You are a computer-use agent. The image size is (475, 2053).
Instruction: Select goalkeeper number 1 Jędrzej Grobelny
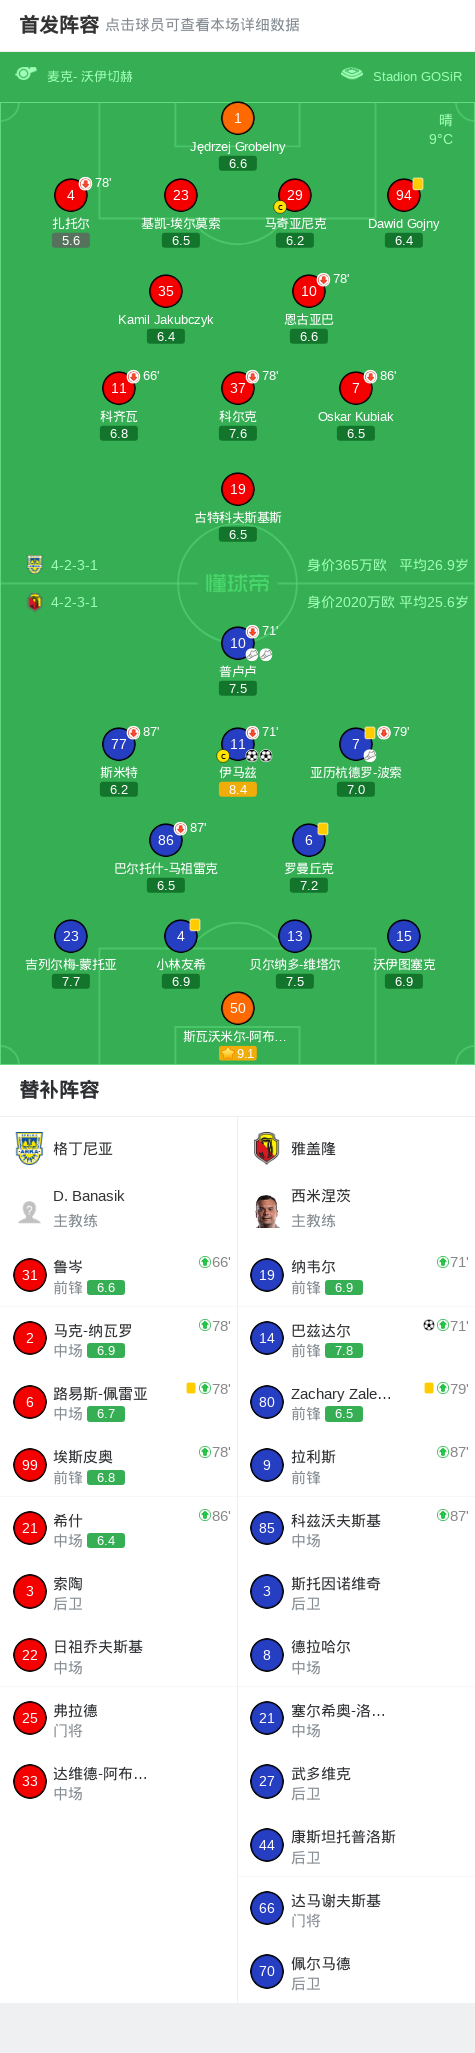coord(238,119)
